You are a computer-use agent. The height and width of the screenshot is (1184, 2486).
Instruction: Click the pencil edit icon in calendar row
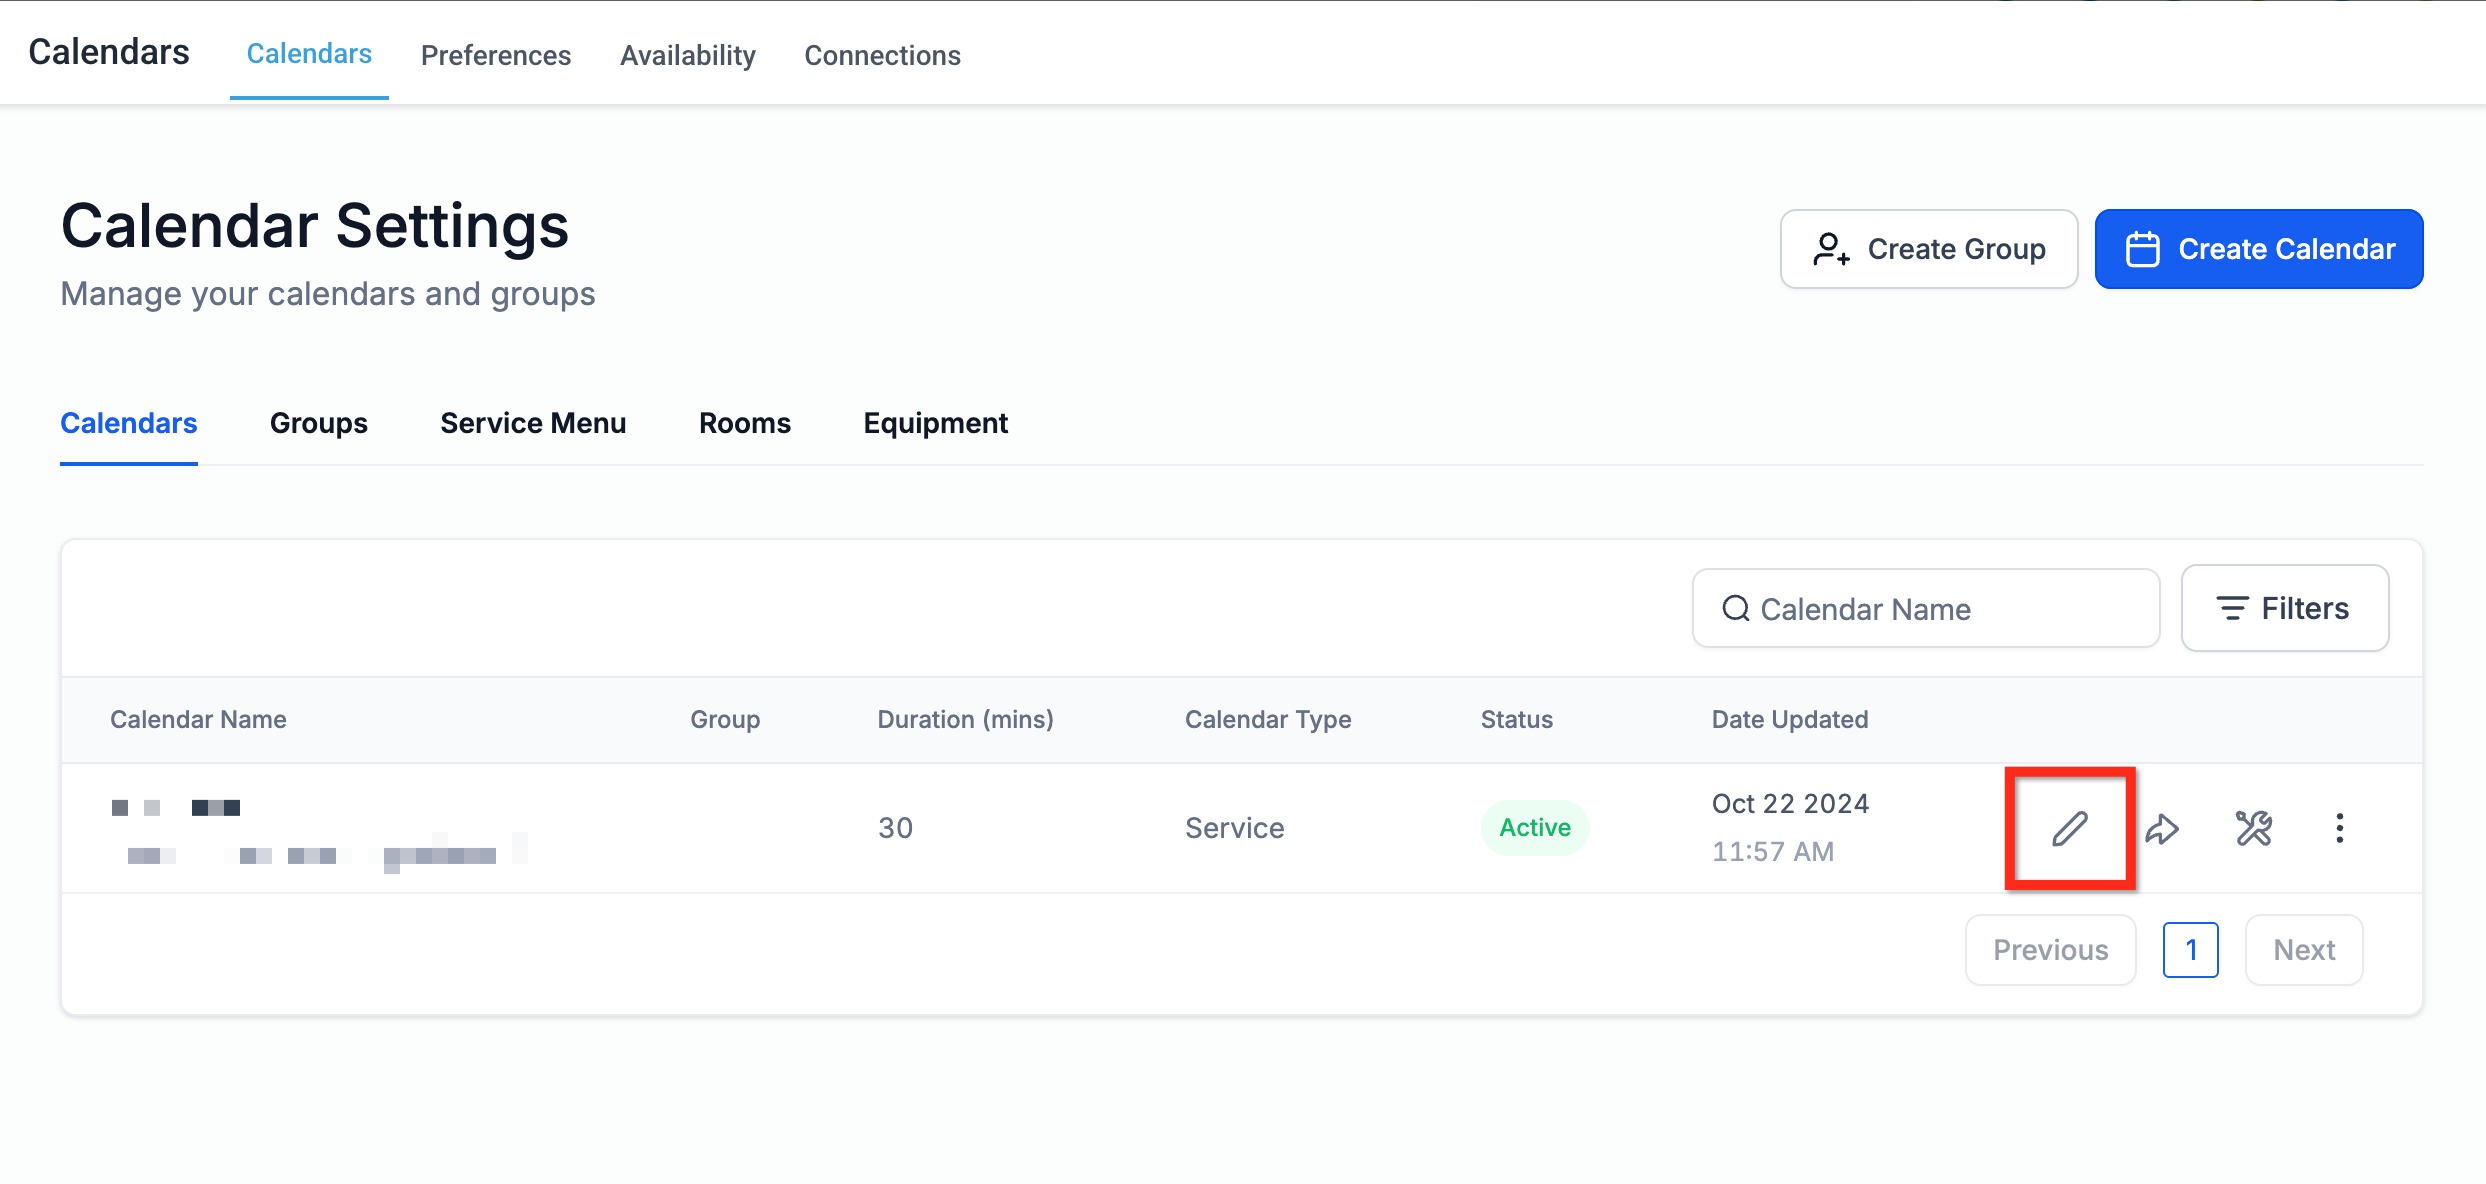click(2070, 828)
